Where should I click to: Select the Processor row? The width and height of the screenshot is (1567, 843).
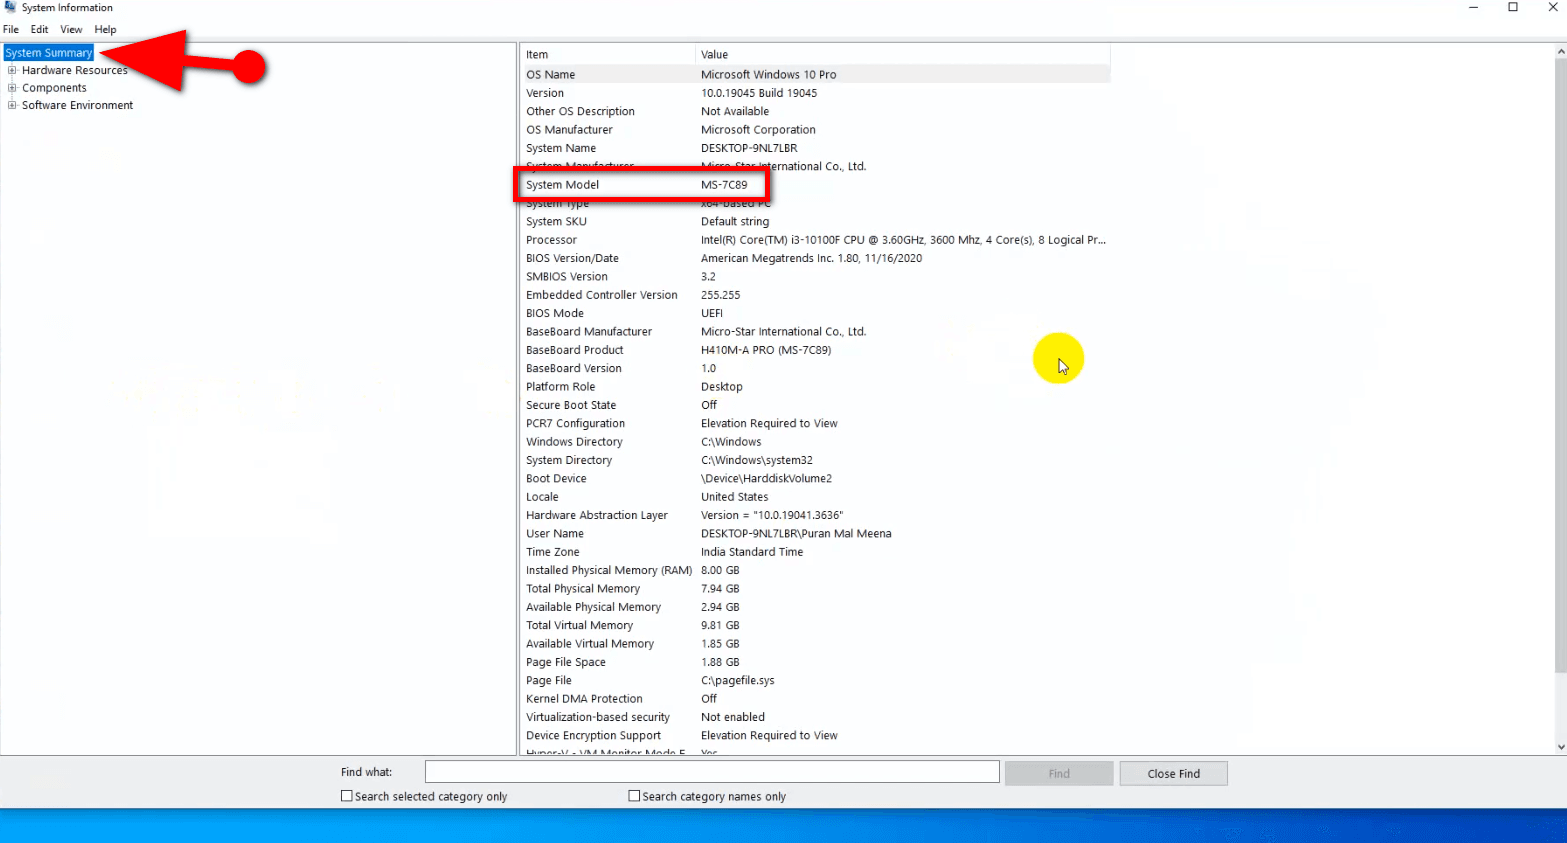coord(815,240)
